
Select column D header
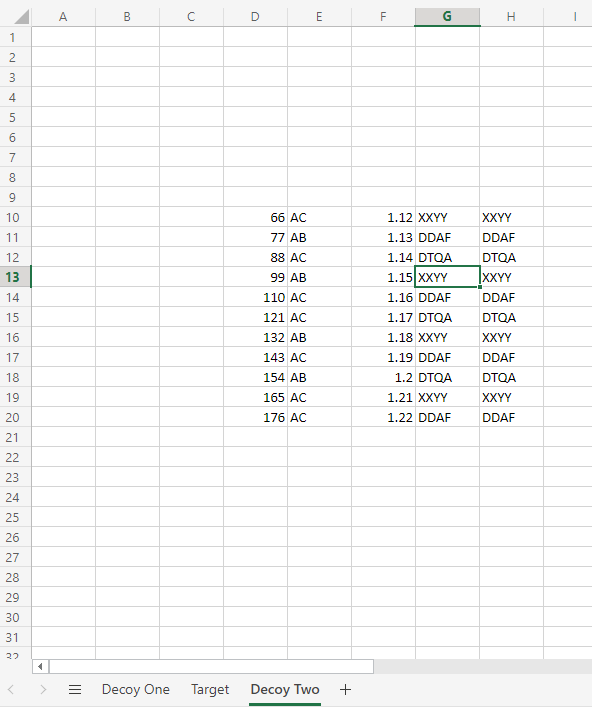(x=256, y=17)
